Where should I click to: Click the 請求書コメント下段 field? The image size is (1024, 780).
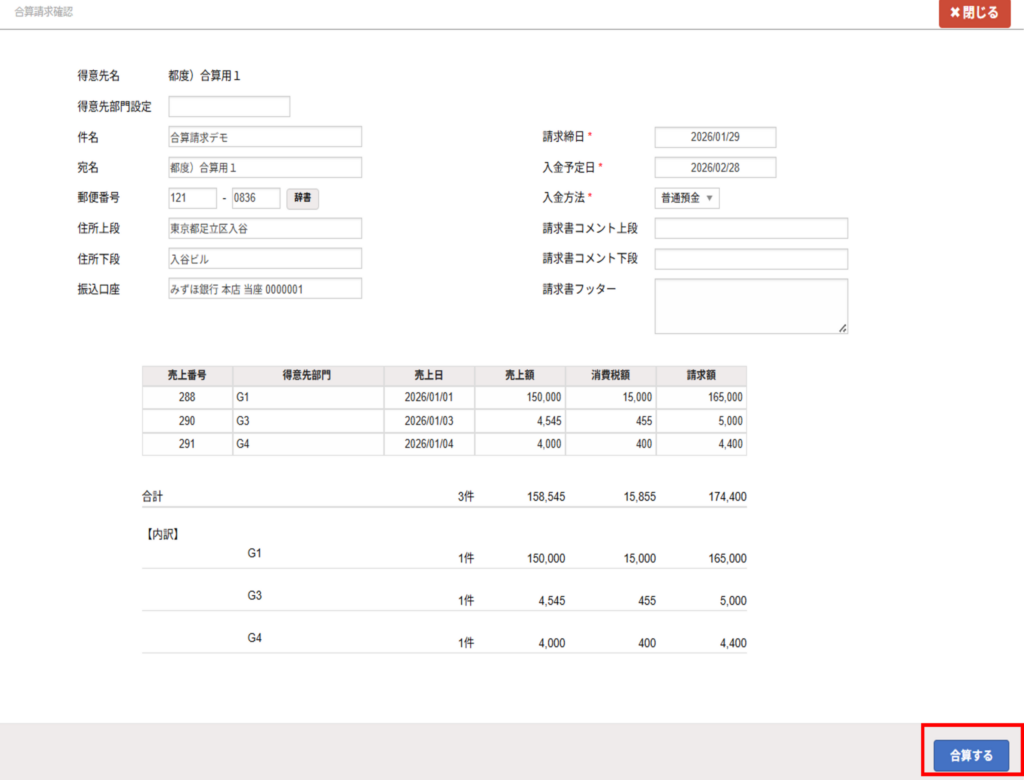tap(751, 259)
